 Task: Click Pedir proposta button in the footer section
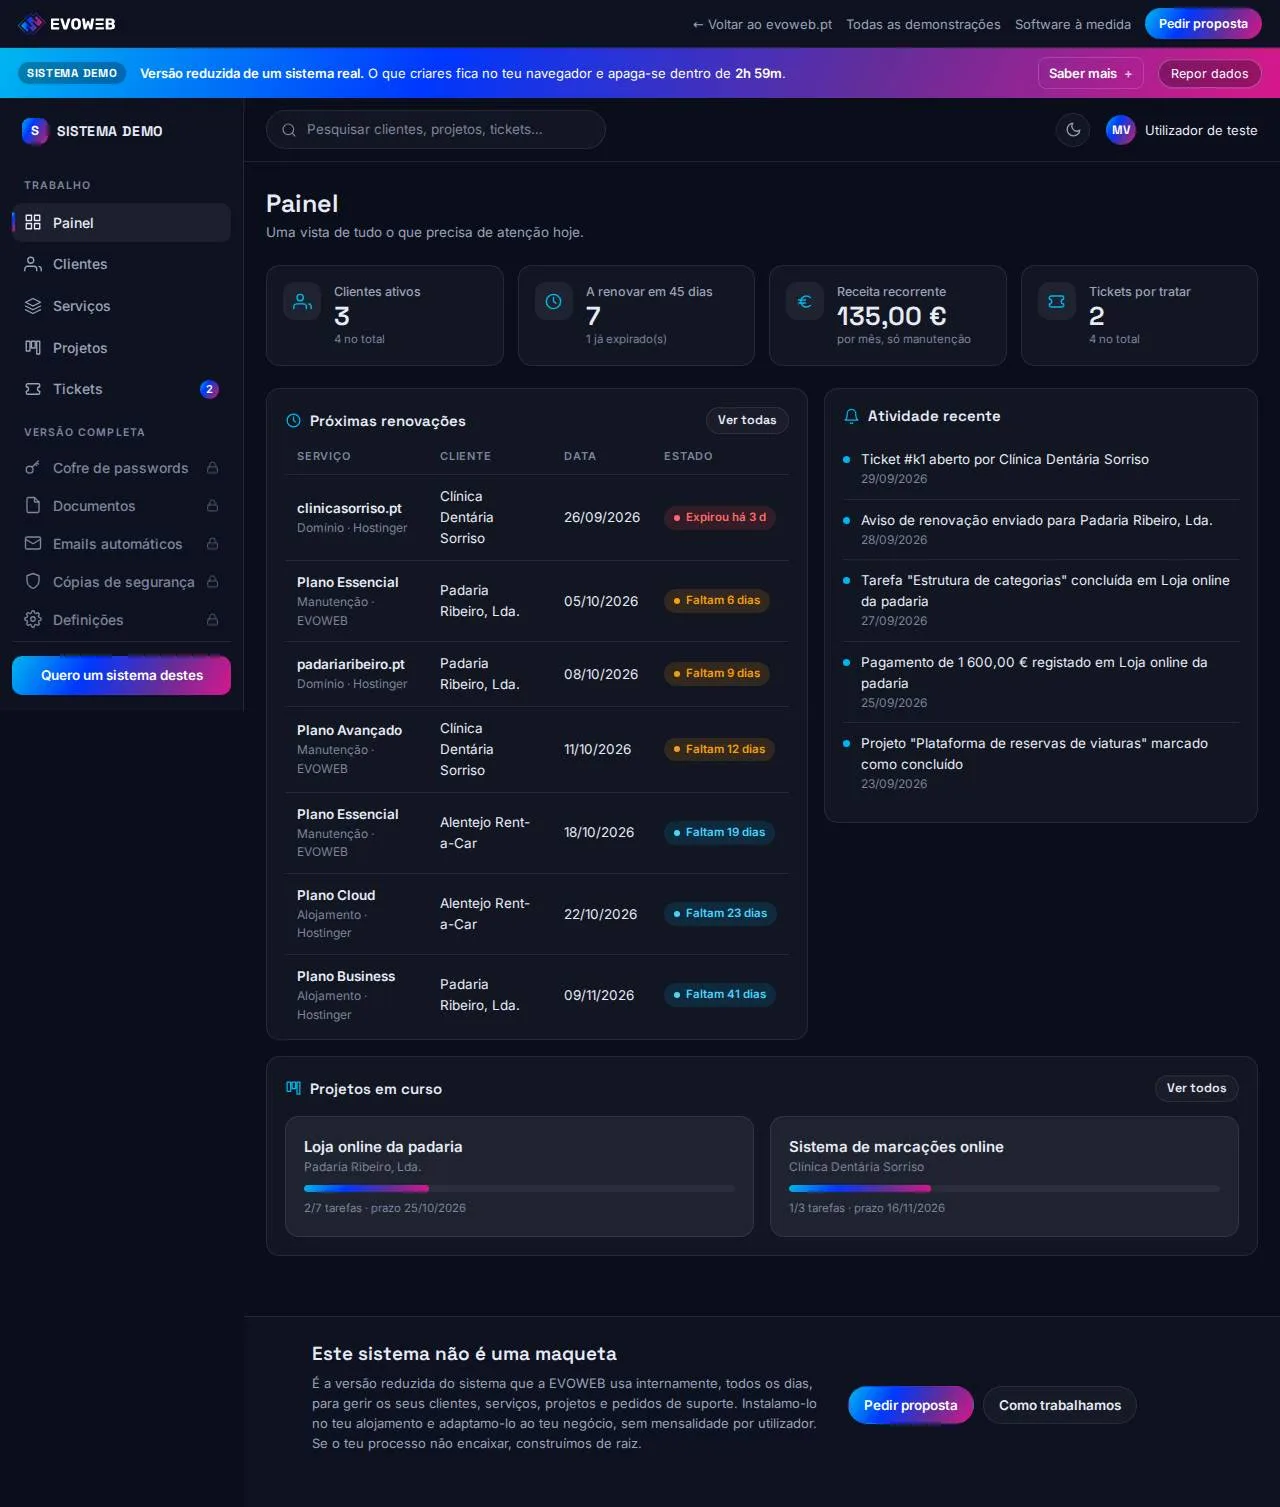[911, 1405]
